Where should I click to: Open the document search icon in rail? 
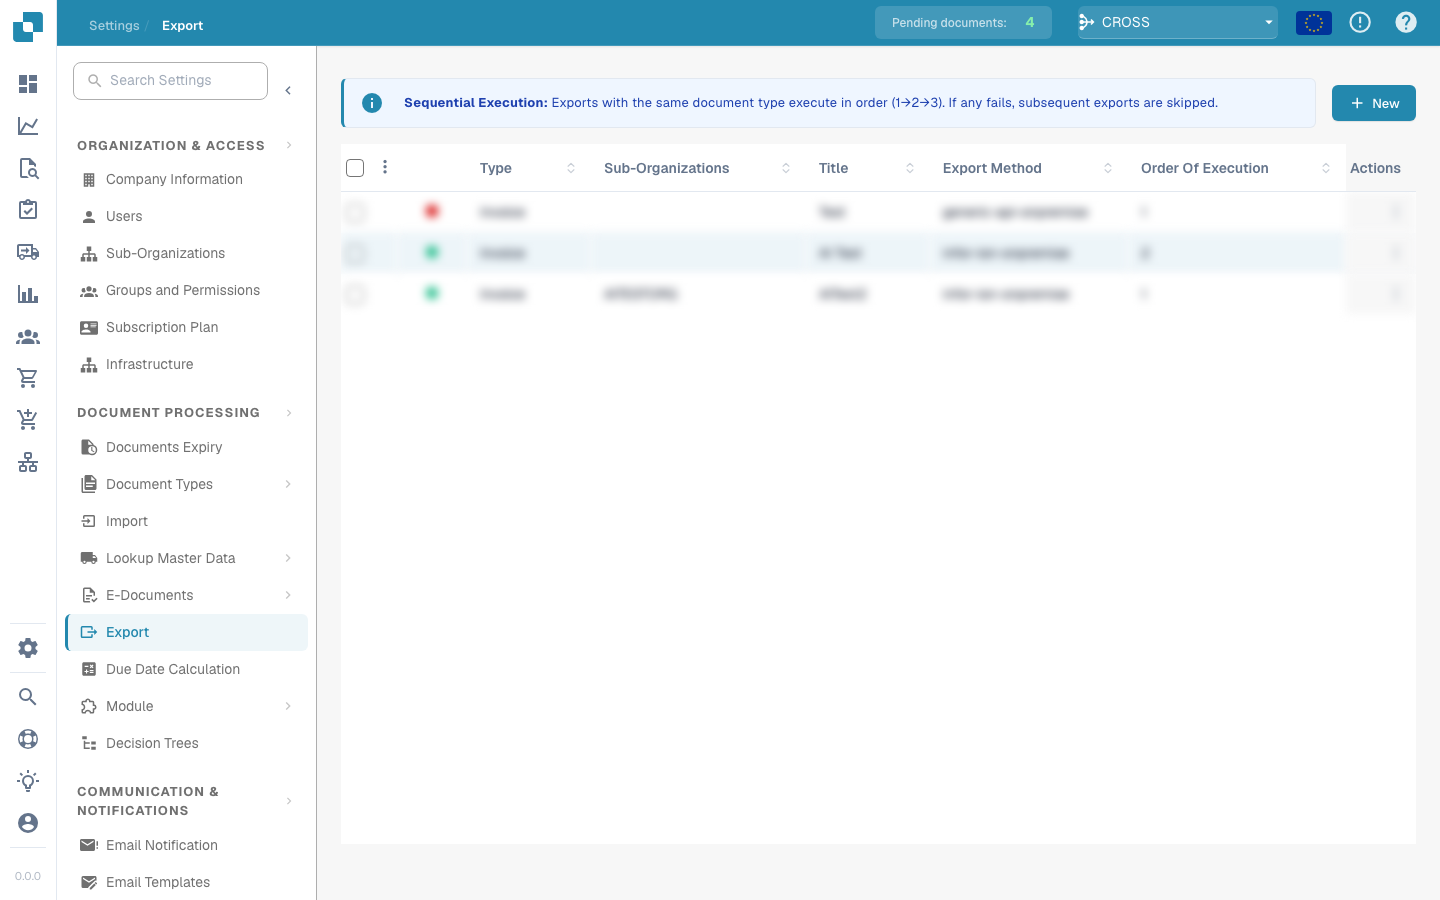[x=28, y=168]
